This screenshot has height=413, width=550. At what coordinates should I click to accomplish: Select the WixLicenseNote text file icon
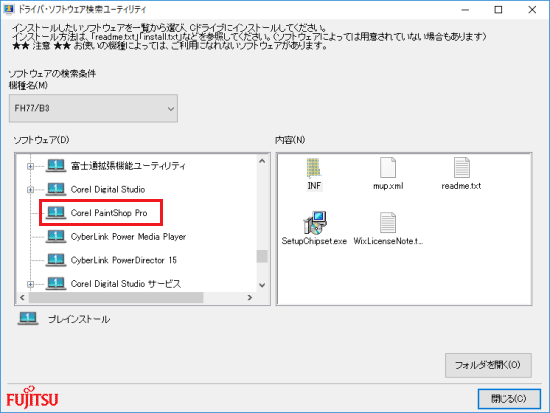coord(388,222)
